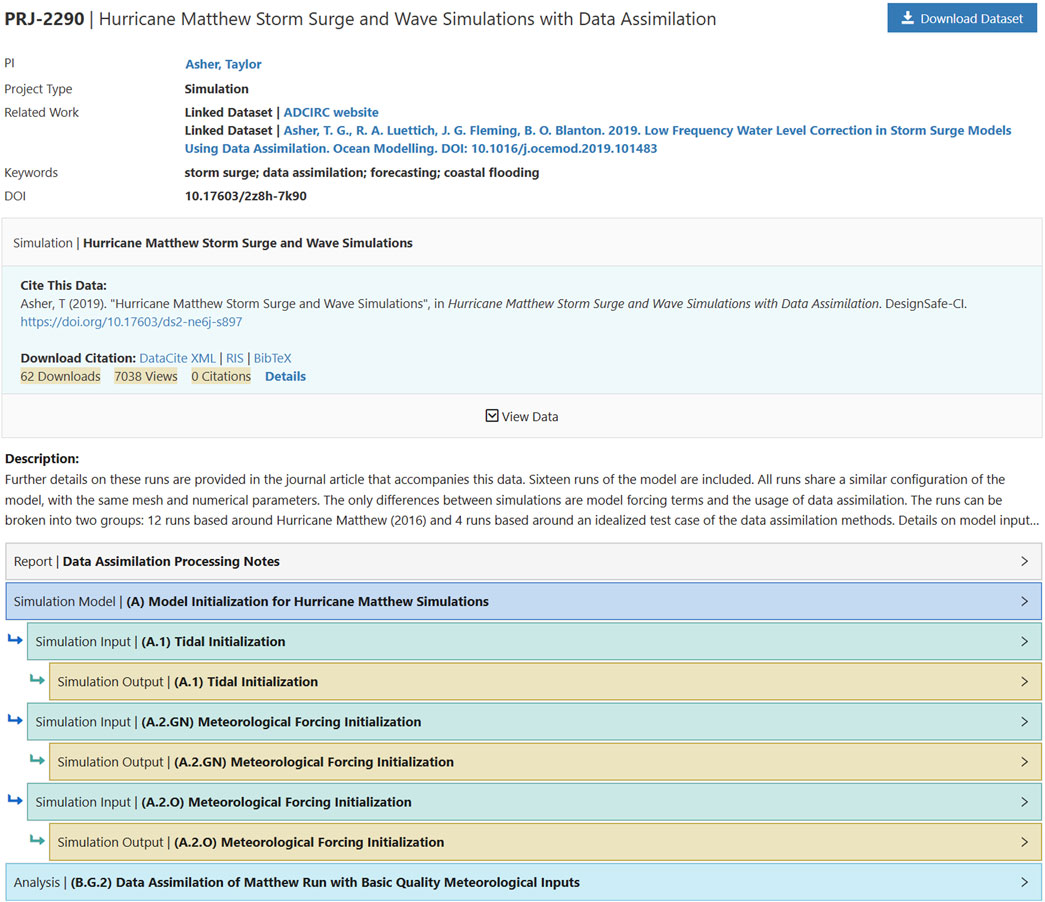Click the Project Type value Simulation

[217, 89]
